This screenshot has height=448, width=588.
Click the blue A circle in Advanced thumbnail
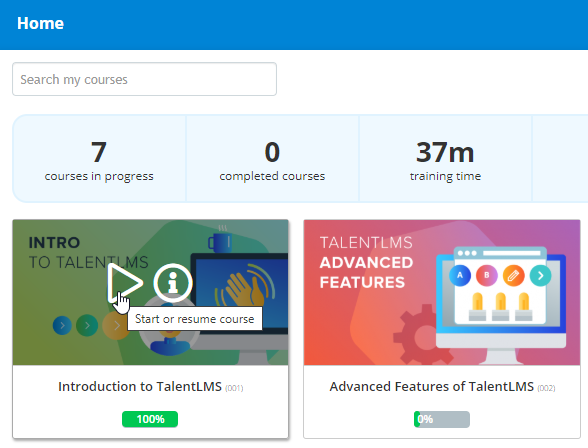460,276
